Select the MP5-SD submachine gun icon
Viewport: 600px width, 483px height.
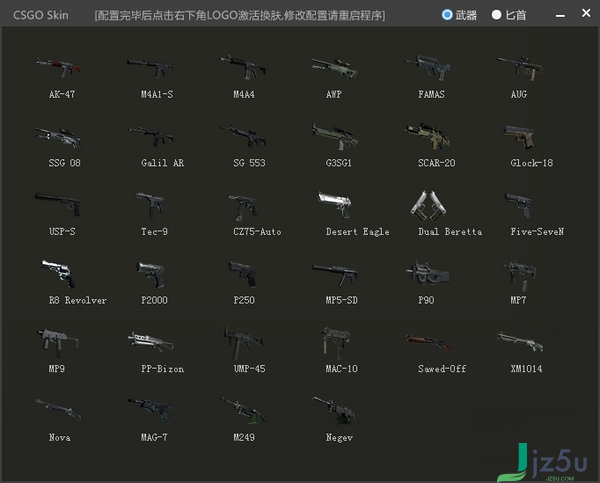(335, 275)
